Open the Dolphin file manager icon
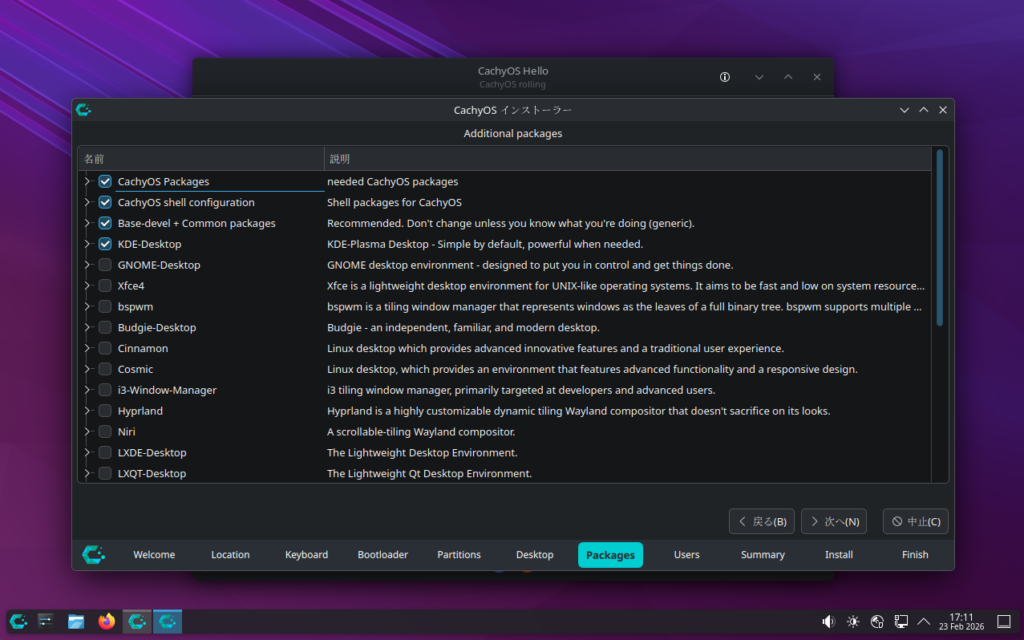Screen dimensions: 1024x640 [x=76, y=621]
